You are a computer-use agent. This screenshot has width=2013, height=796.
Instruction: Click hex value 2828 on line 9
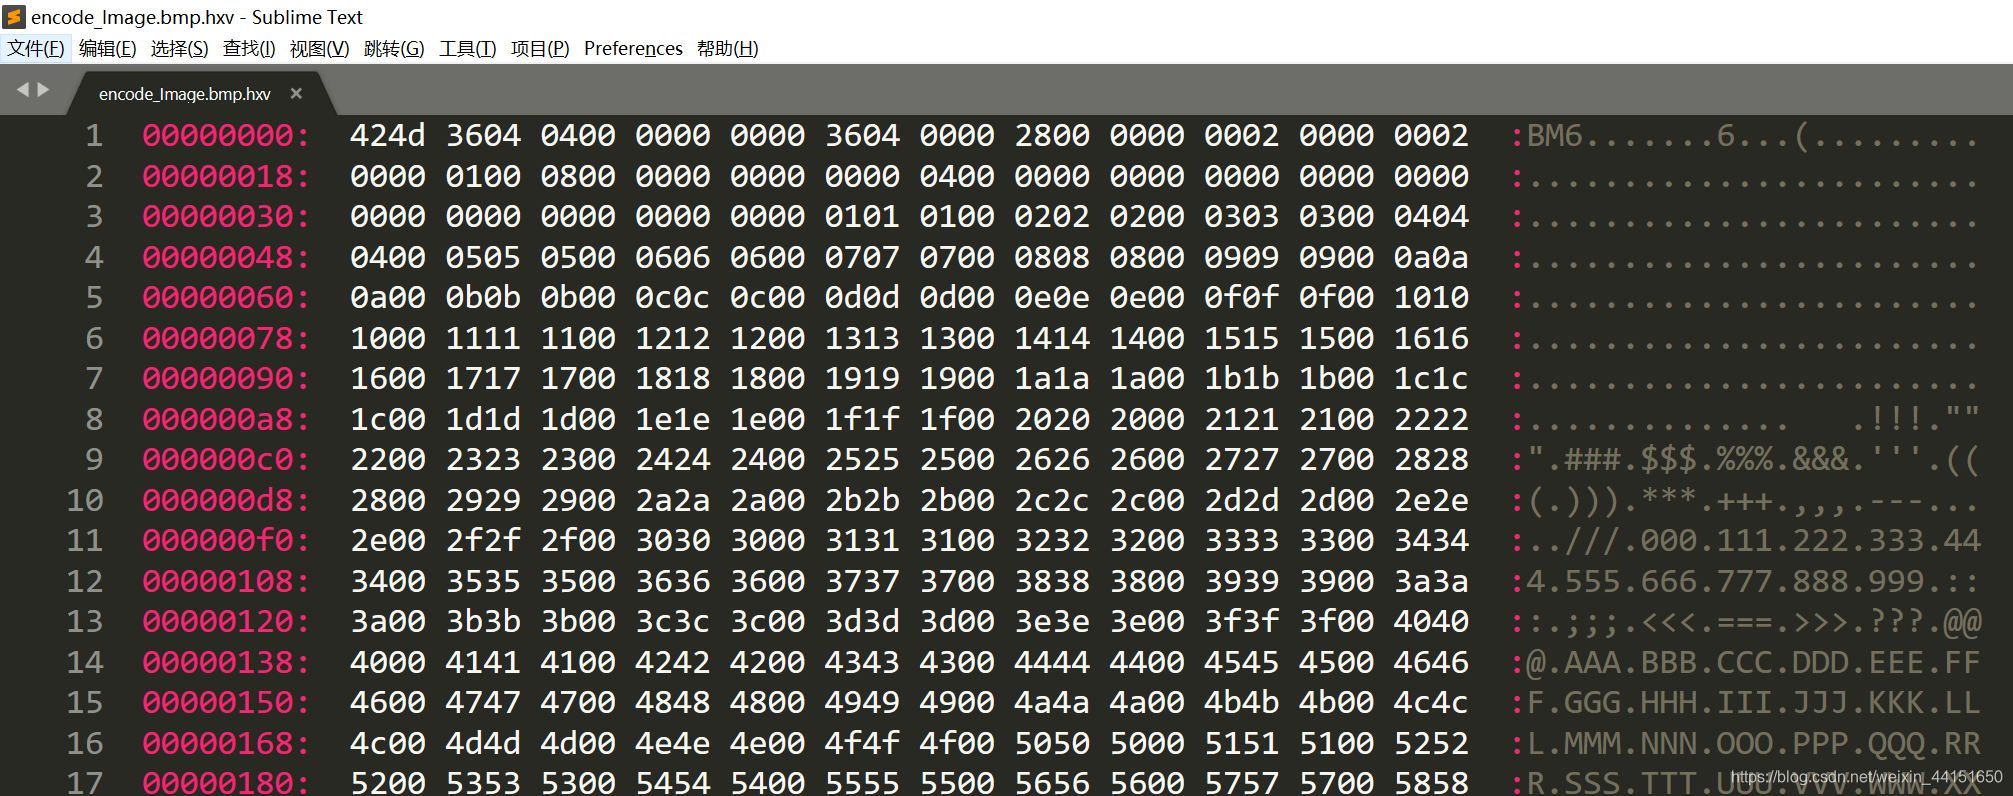point(1431,459)
